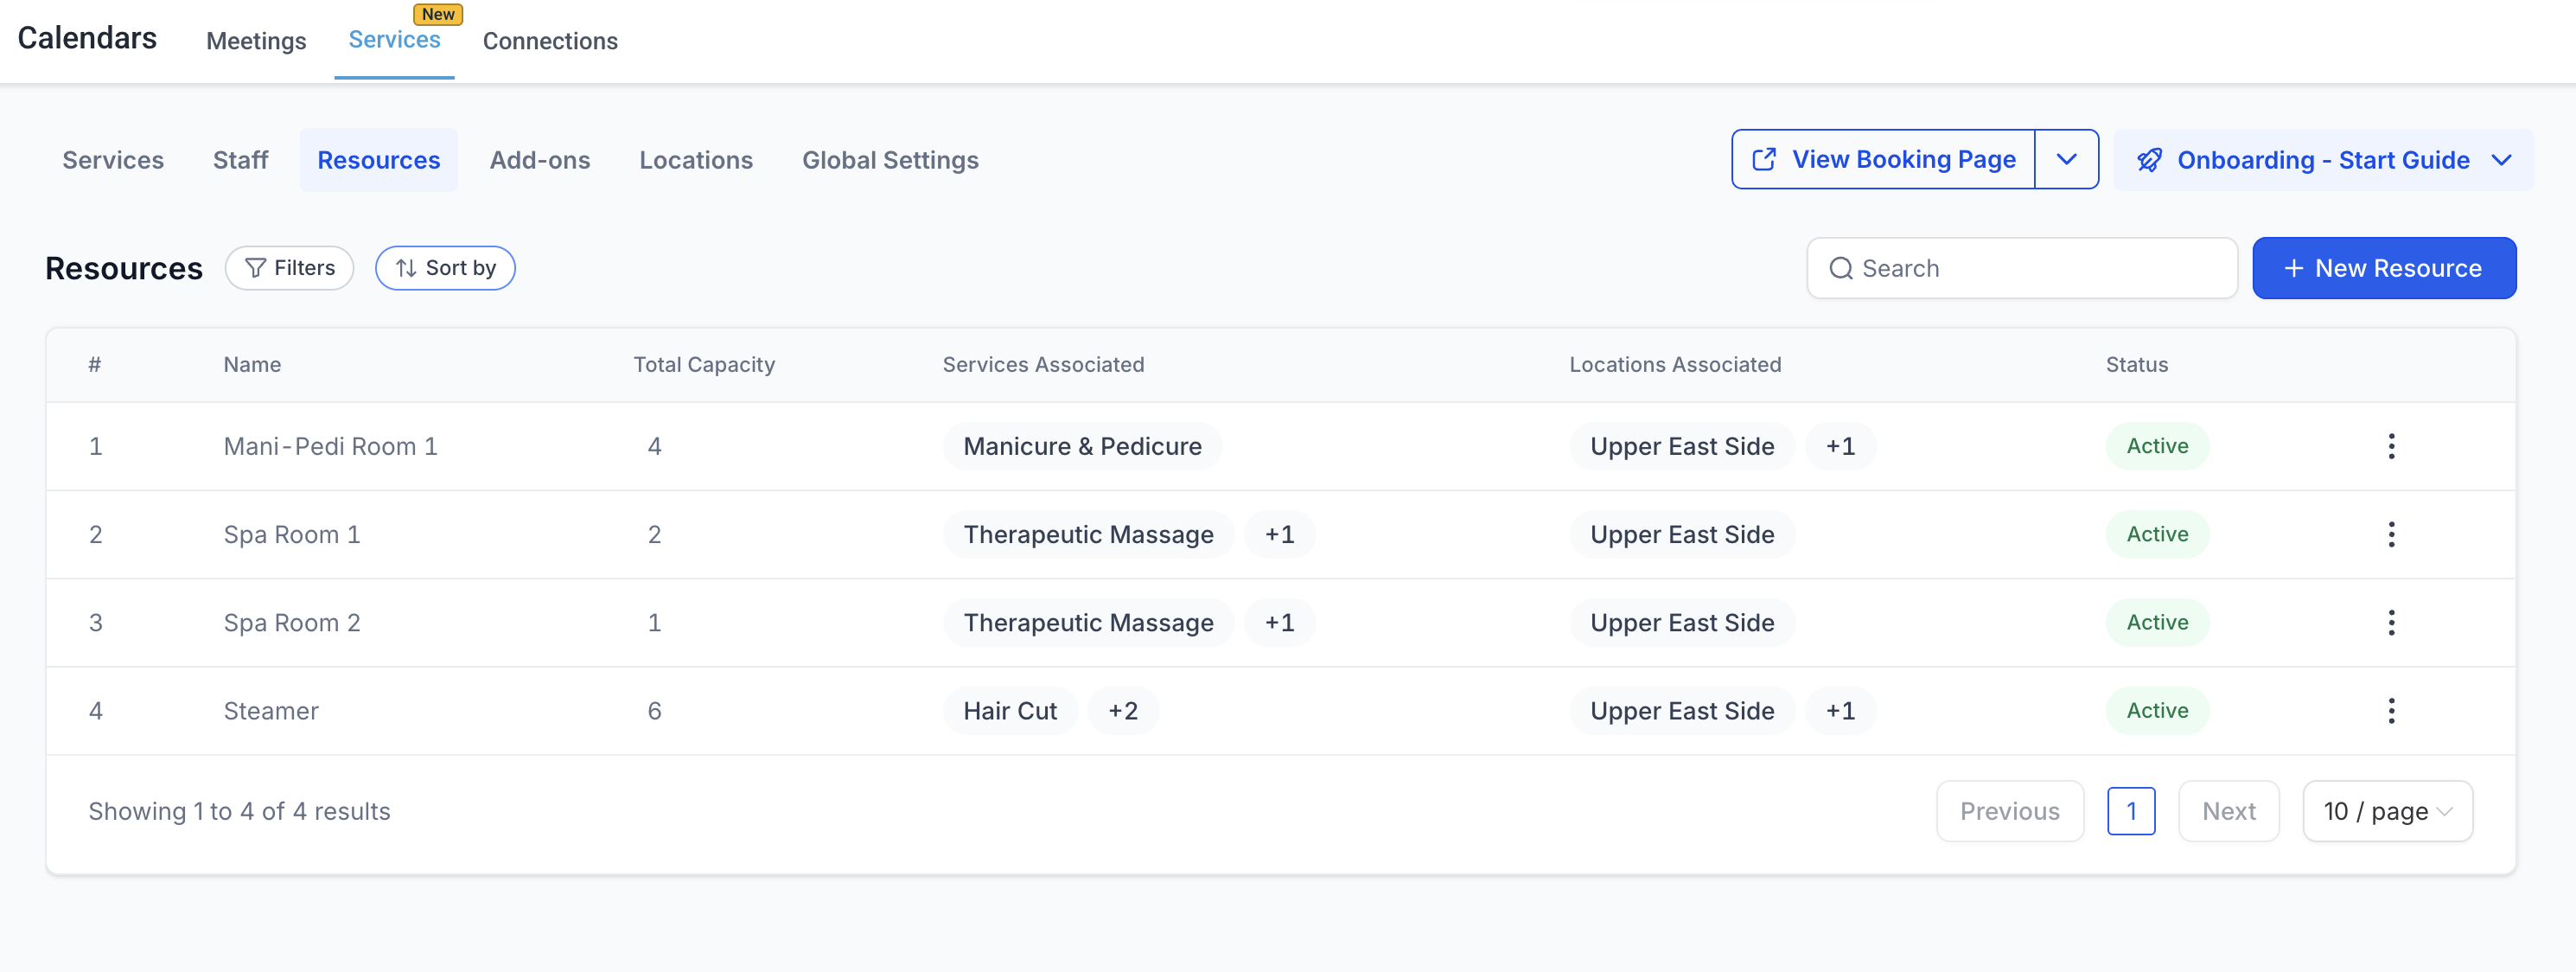Image resolution: width=2576 pixels, height=972 pixels.
Task: Open the three-dot menu for Steamer
Action: 2390,710
